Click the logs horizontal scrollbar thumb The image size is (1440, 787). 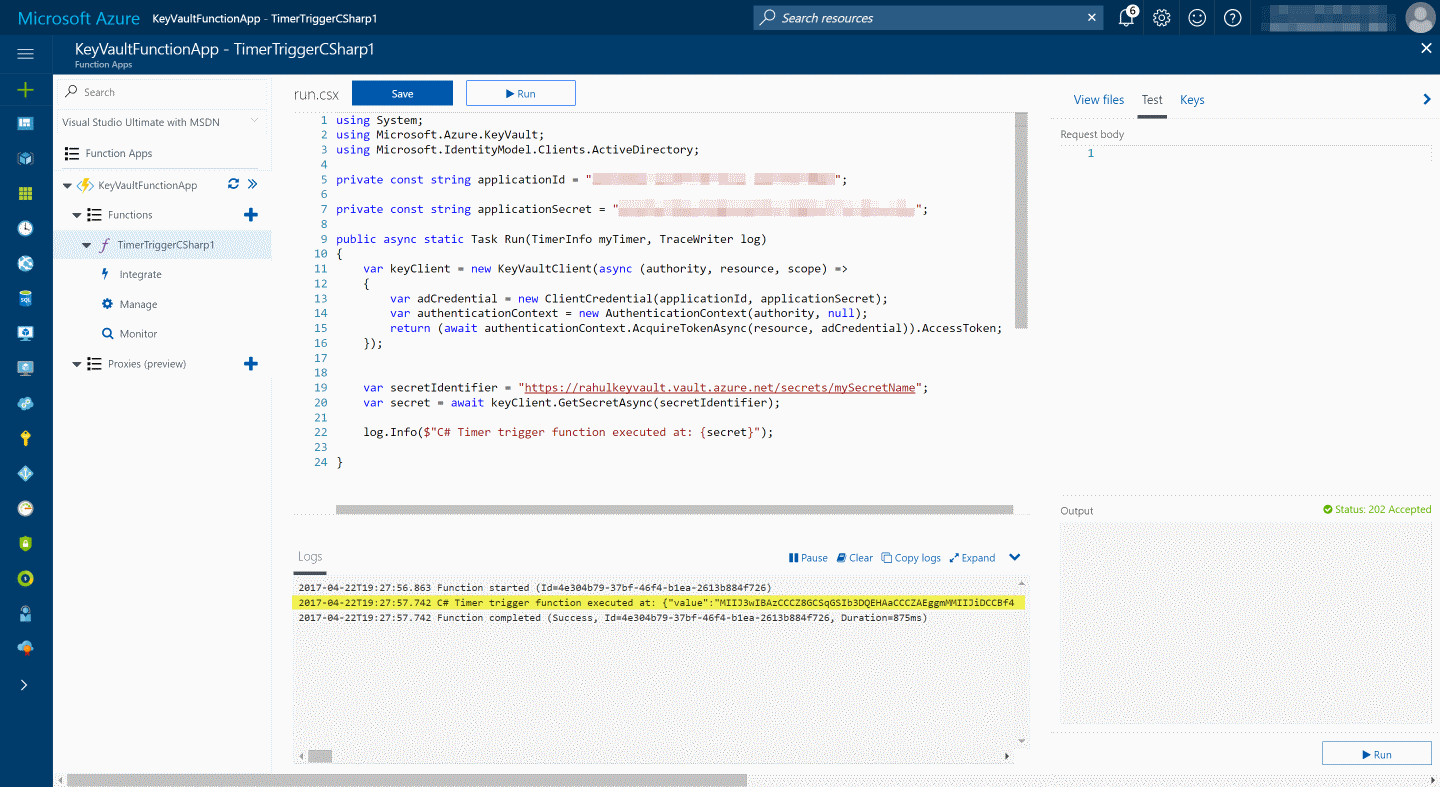pos(319,756)
